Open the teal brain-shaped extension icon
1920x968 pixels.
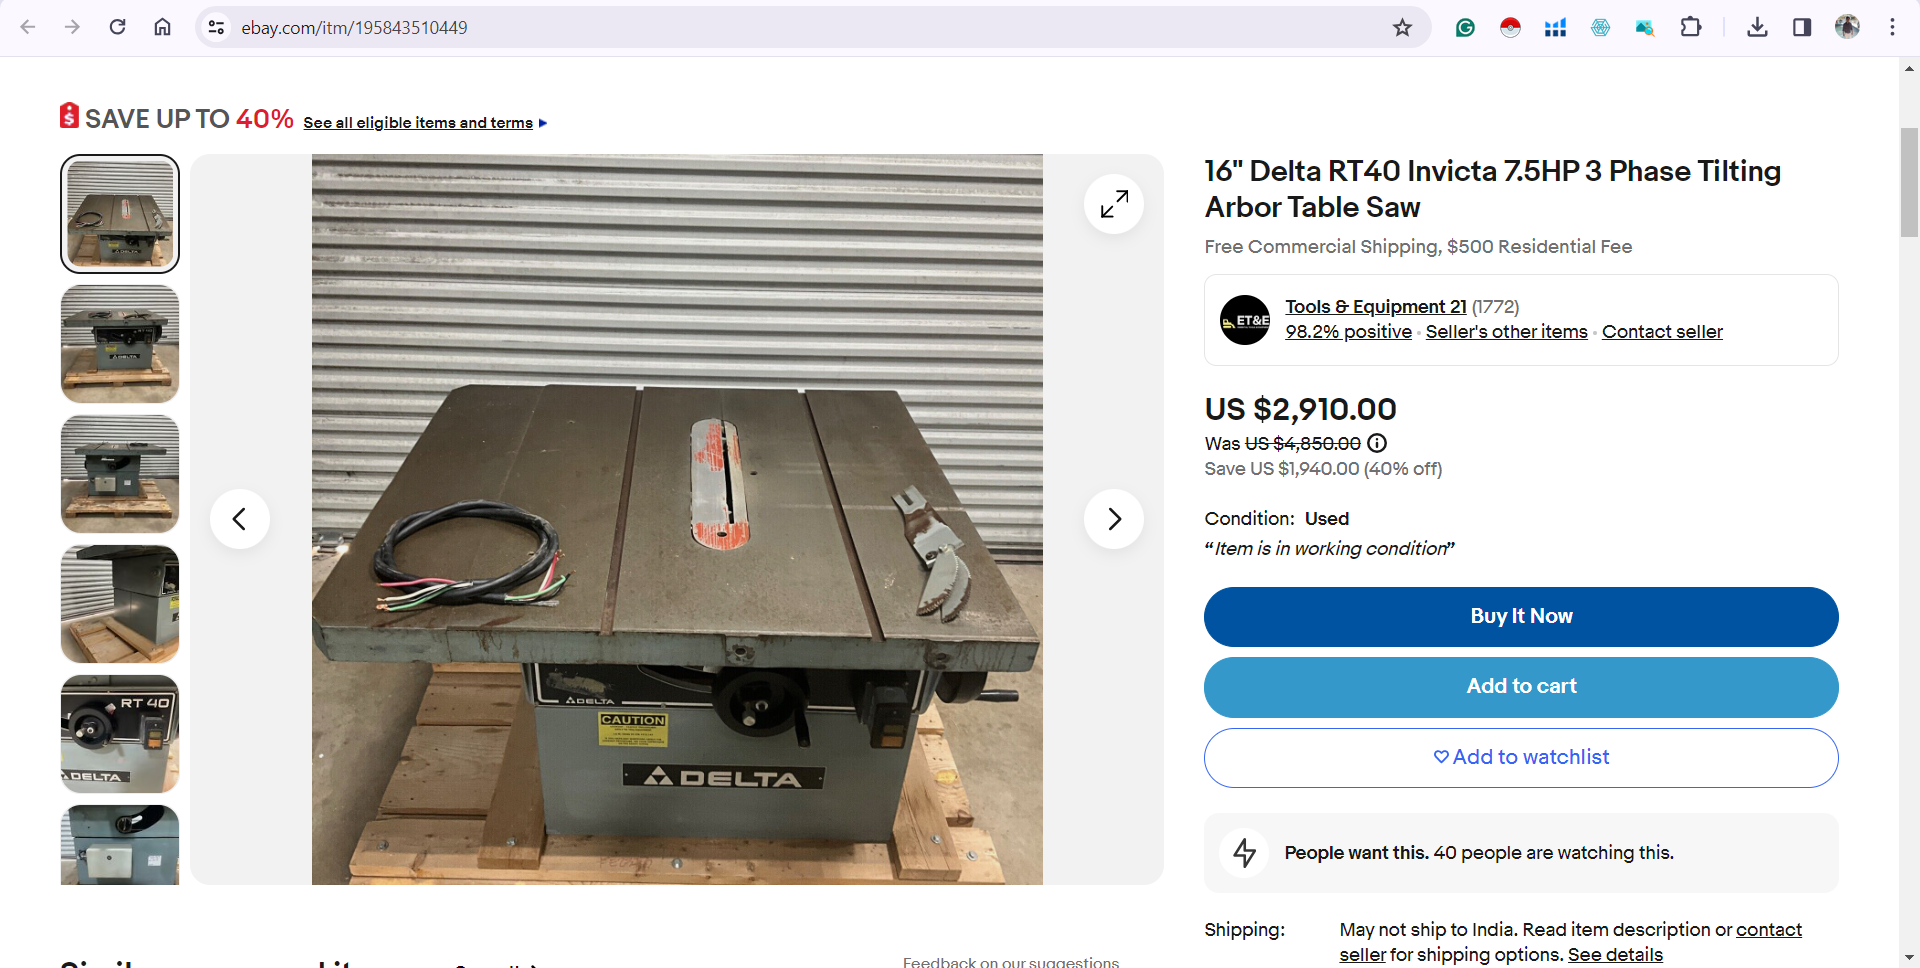1600,27
